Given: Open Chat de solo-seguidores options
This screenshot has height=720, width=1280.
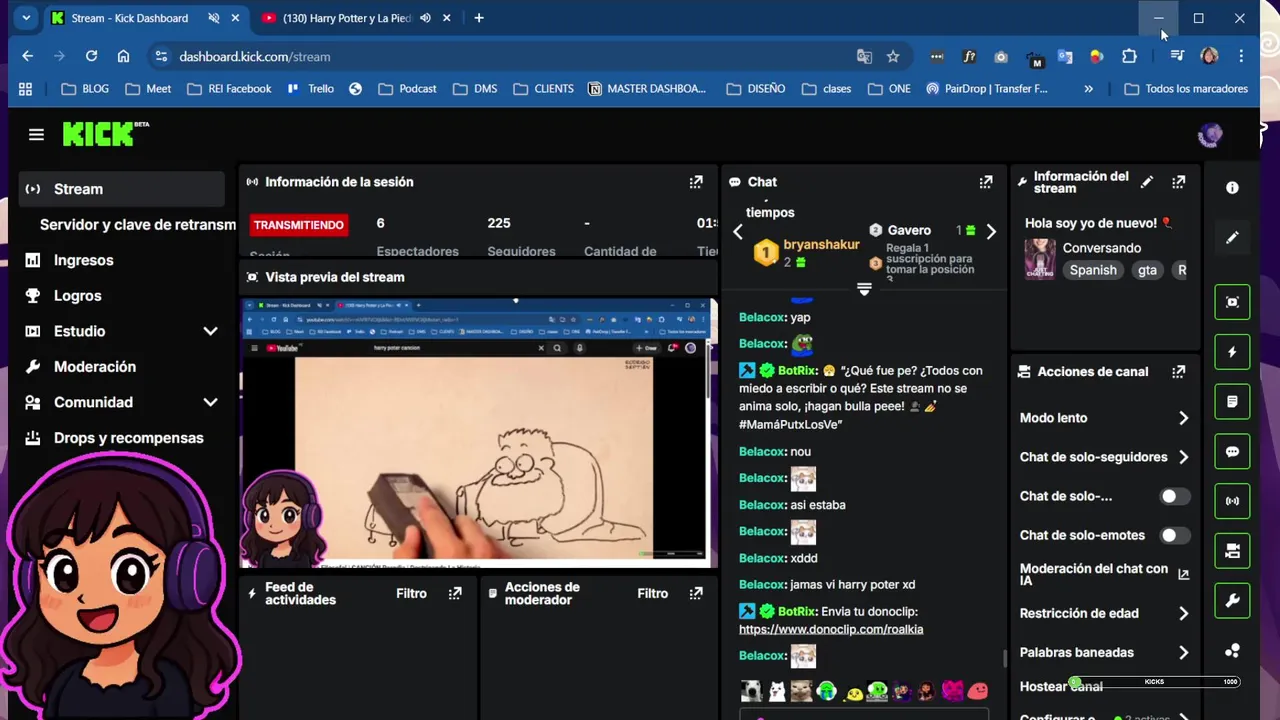Looking at the screenshot, I should click(x=1105, y=457).
